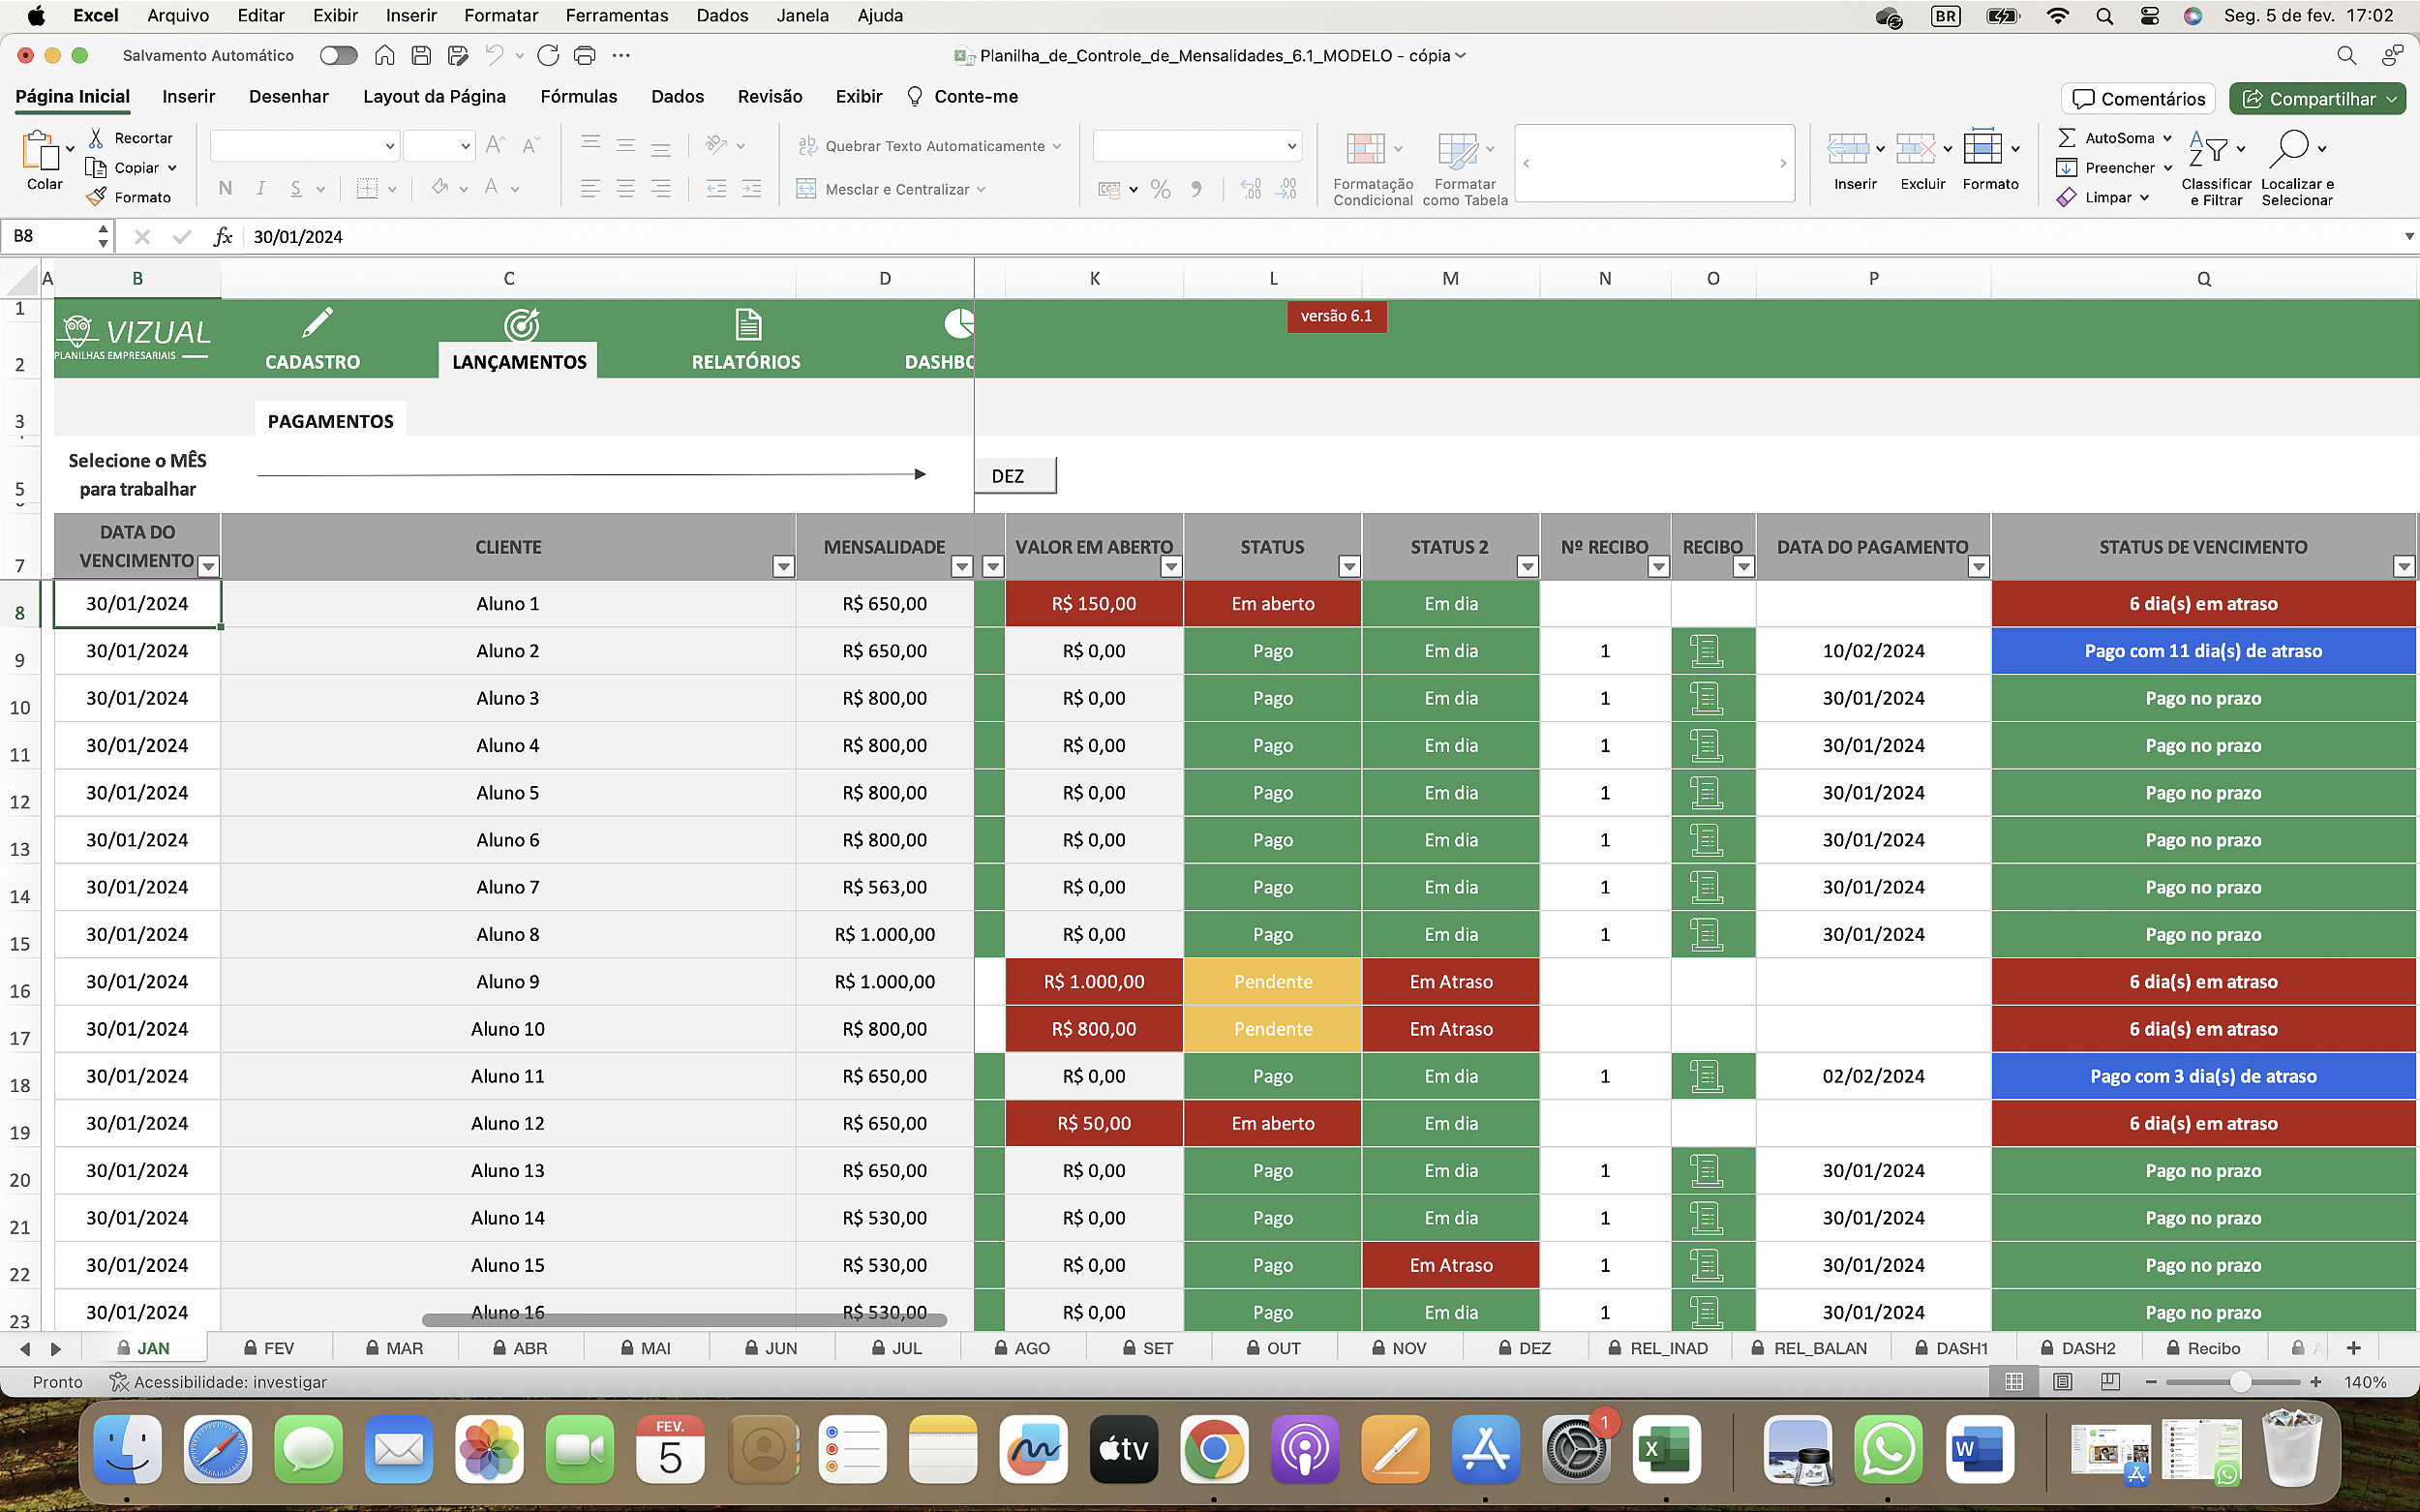Screen dimensions: 2420x1512
Task: Click the Compartilhar button
Action: coord(2317,98)
